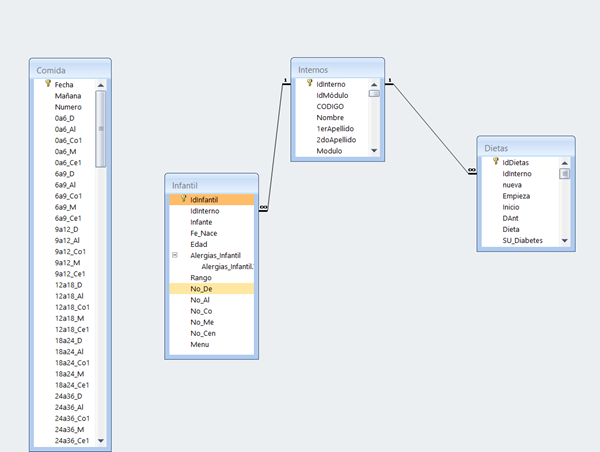Select the Infantil table title bar
This screenshot has height=452, width=600.
[x=211, y=185]
